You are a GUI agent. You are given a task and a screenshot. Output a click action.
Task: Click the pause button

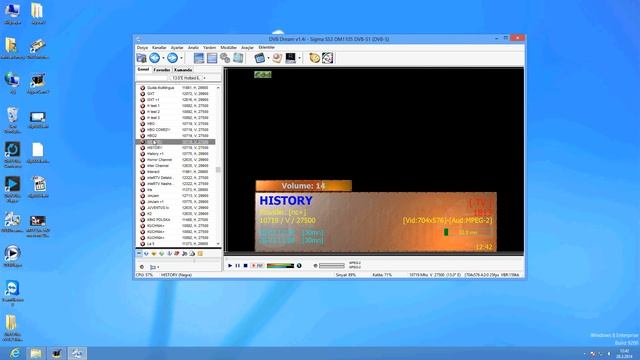coord(238,266)
